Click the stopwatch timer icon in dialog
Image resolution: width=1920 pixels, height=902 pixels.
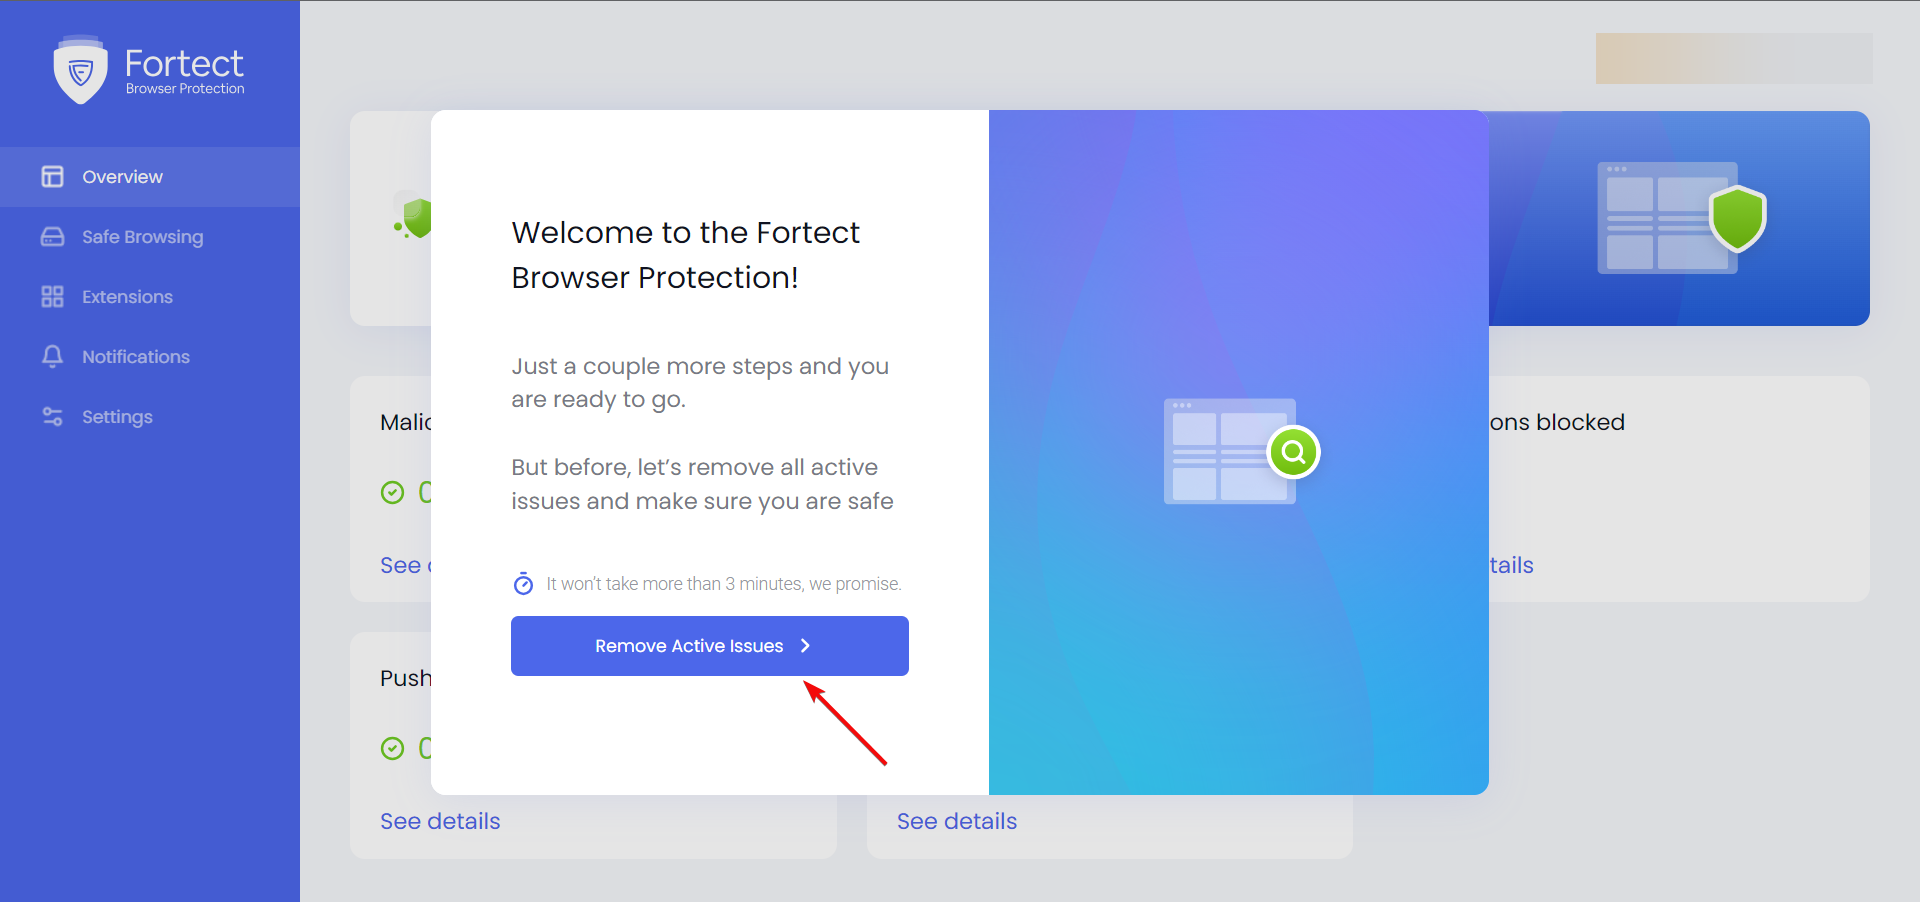523,583
